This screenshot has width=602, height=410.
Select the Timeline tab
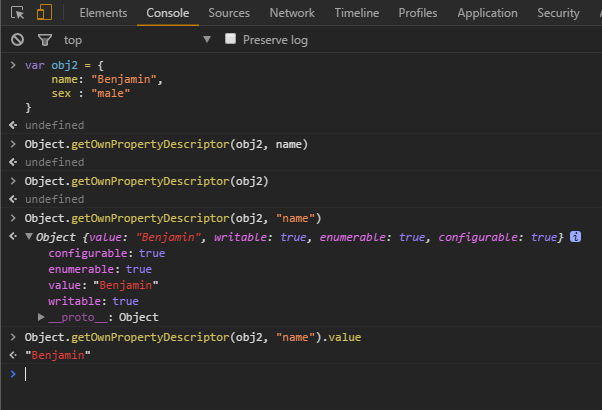(x=356, y=13)
